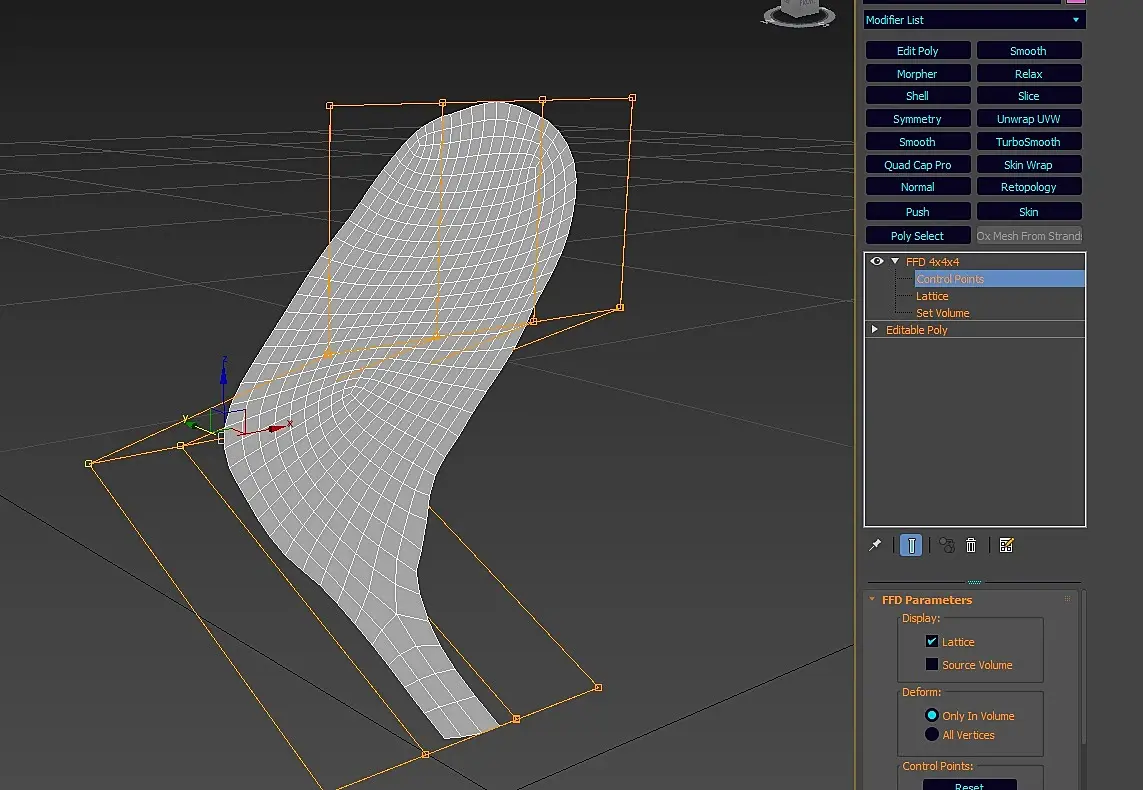Select the All Vertices radio option
Image resolution: width=1143 pixels, height=790 pixels.
(x=932, y=735)
